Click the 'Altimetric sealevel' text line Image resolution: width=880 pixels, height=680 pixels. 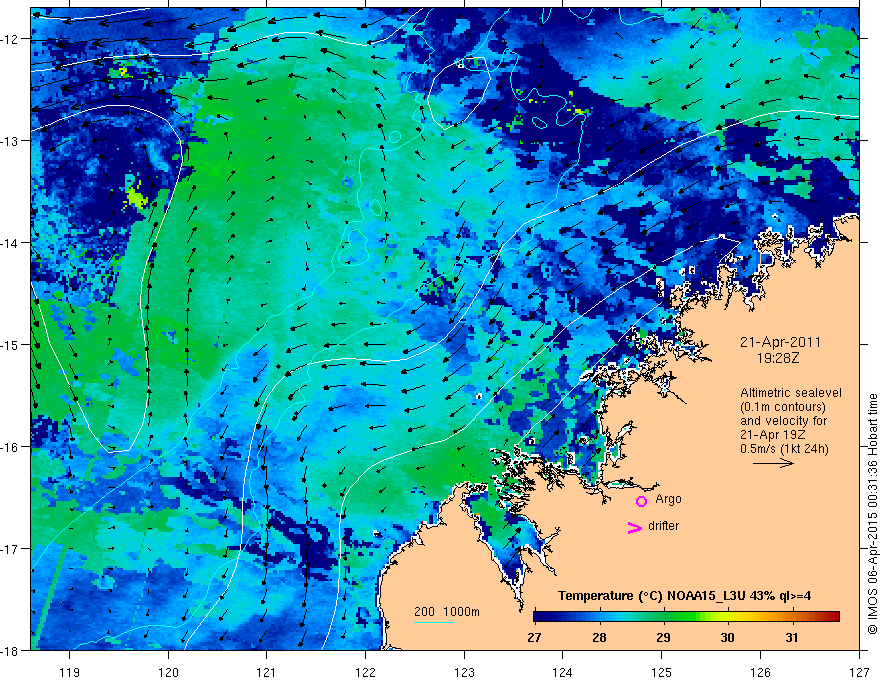click(791, 393)
